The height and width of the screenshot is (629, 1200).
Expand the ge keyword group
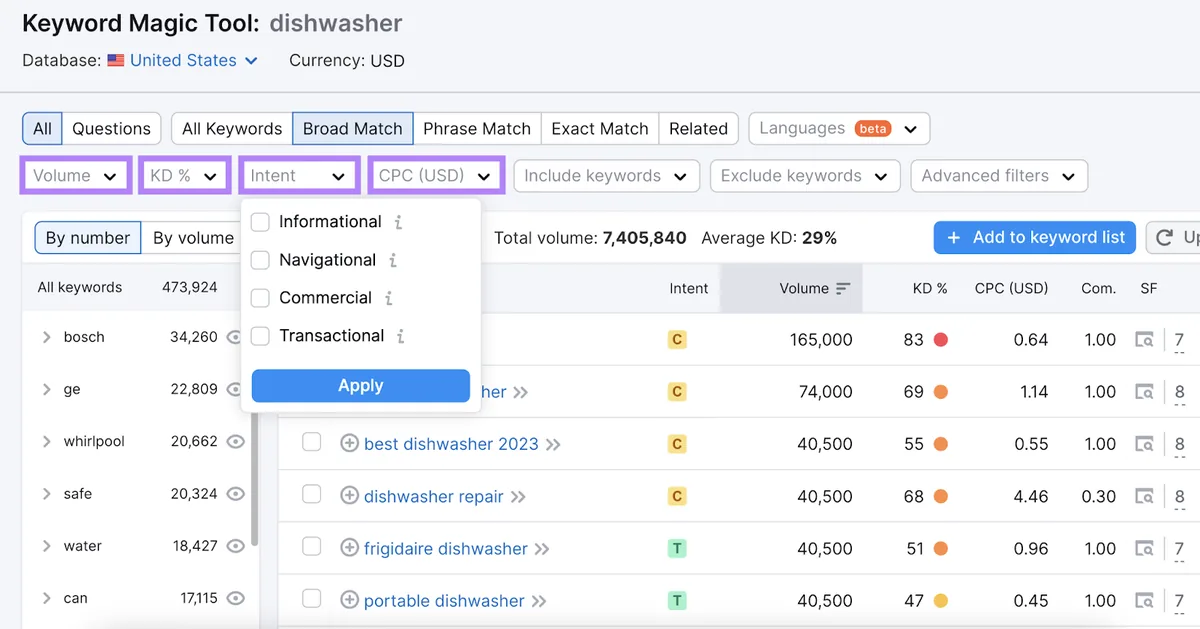46,389
